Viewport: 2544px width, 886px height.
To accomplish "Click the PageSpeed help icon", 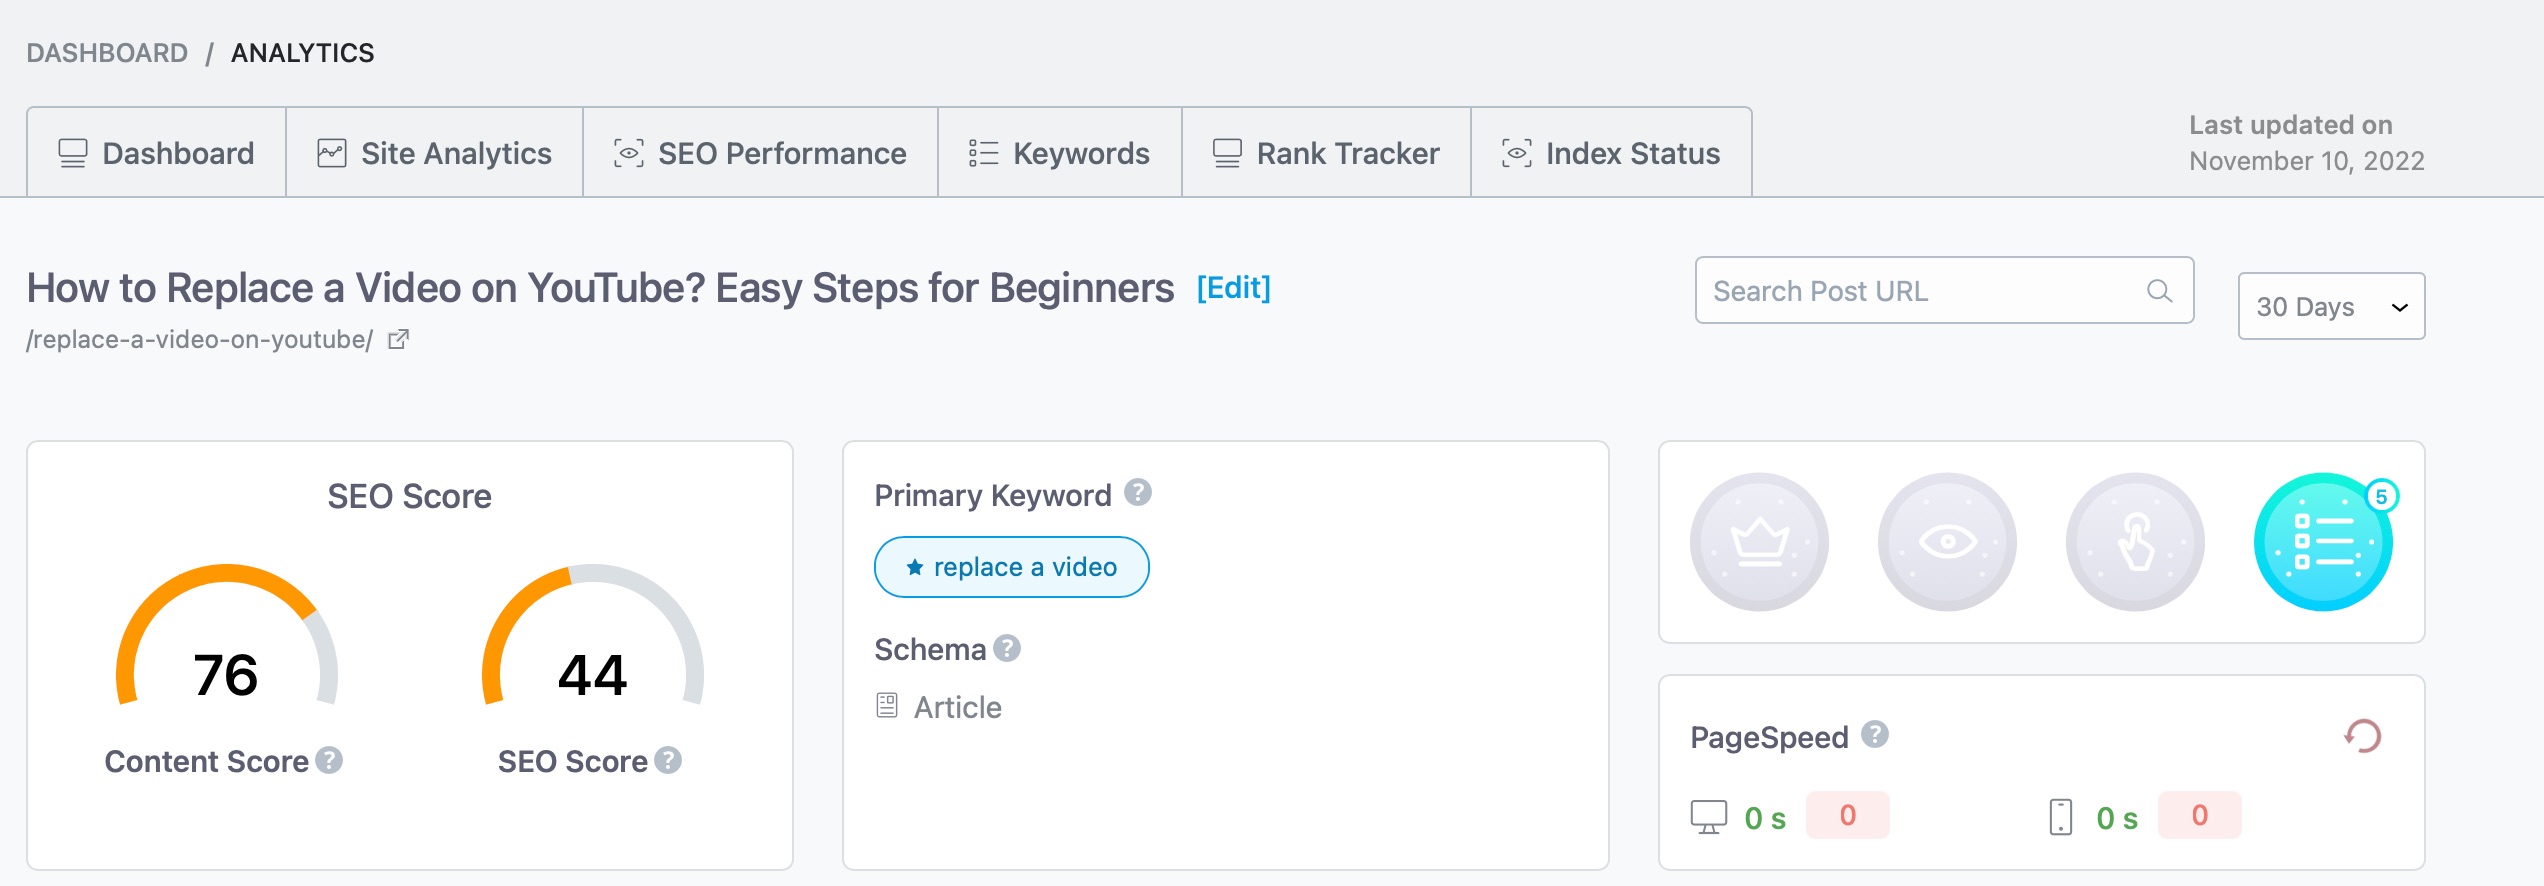I will [1876, 734].
